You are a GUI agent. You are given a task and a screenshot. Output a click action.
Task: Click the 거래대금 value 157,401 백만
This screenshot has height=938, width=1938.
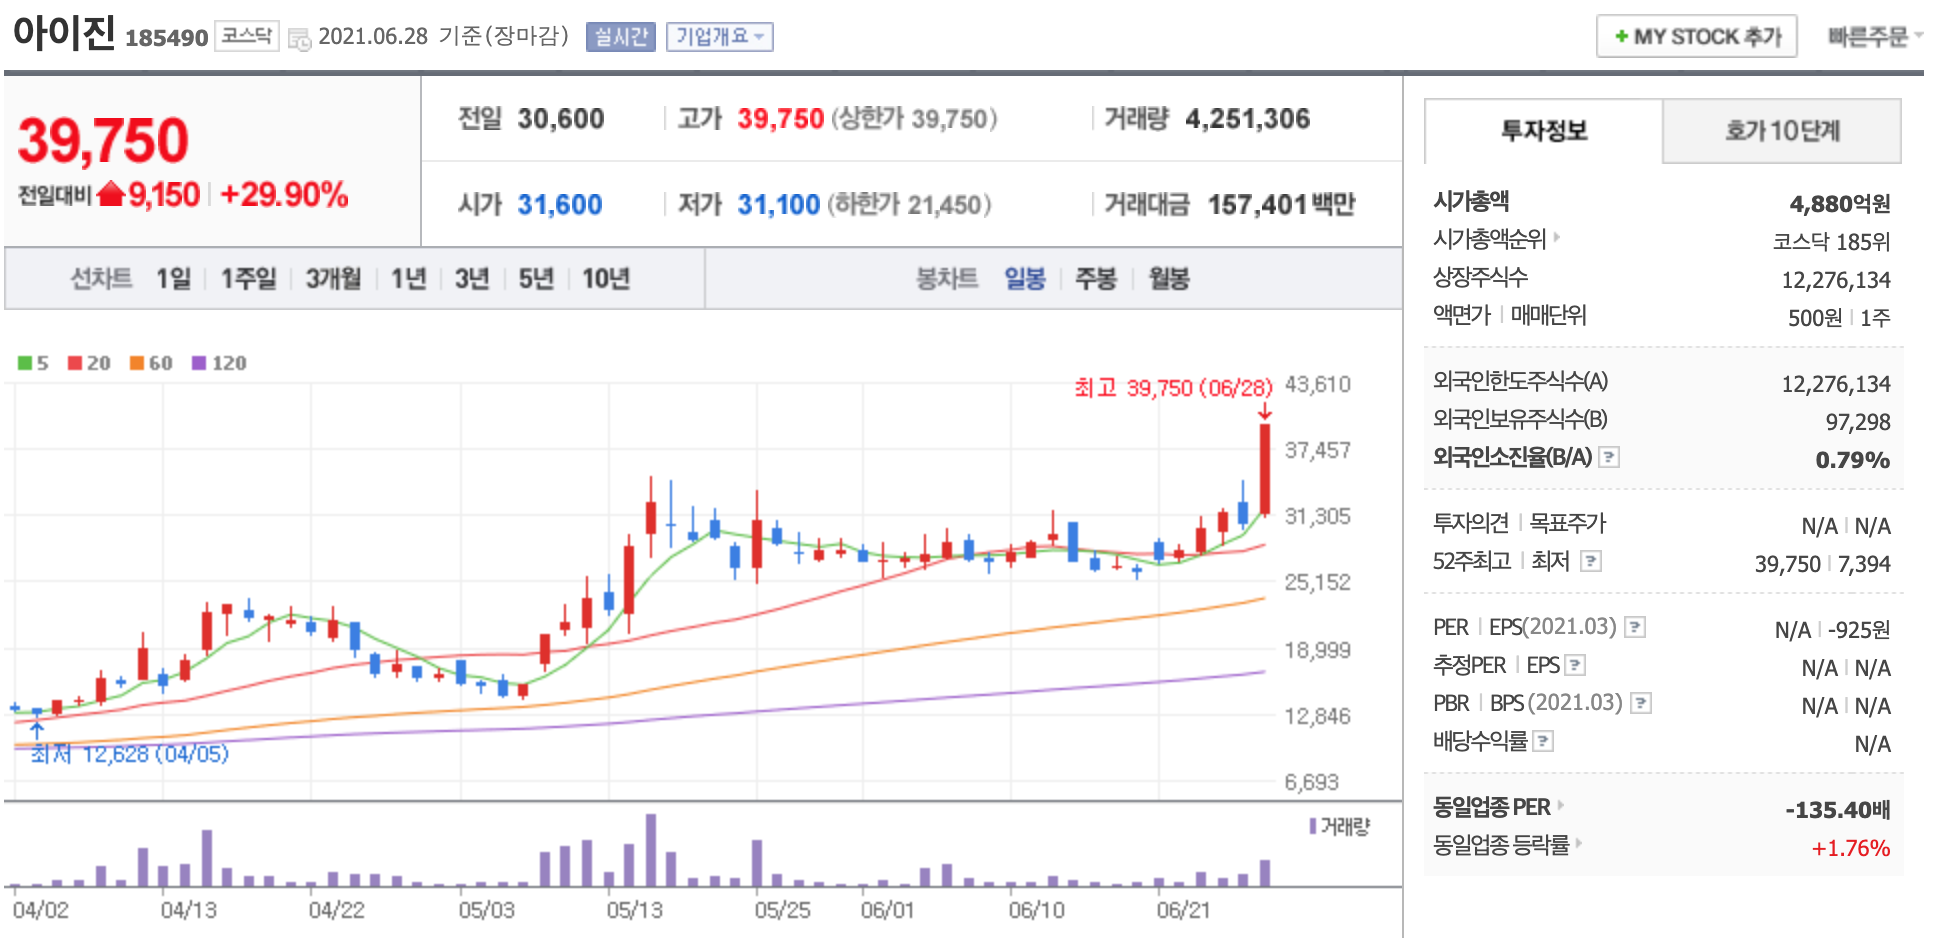1281,205
